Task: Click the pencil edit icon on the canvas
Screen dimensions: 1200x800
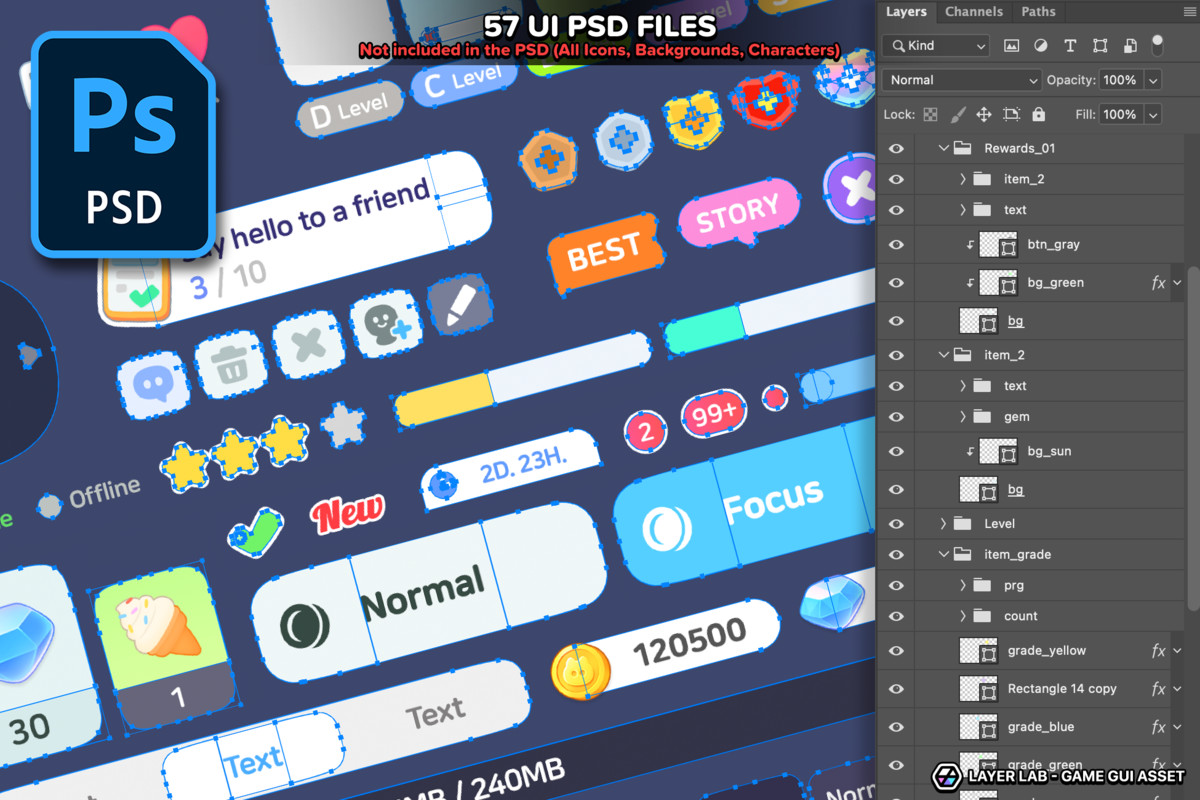Action: (x=458, y=305)
